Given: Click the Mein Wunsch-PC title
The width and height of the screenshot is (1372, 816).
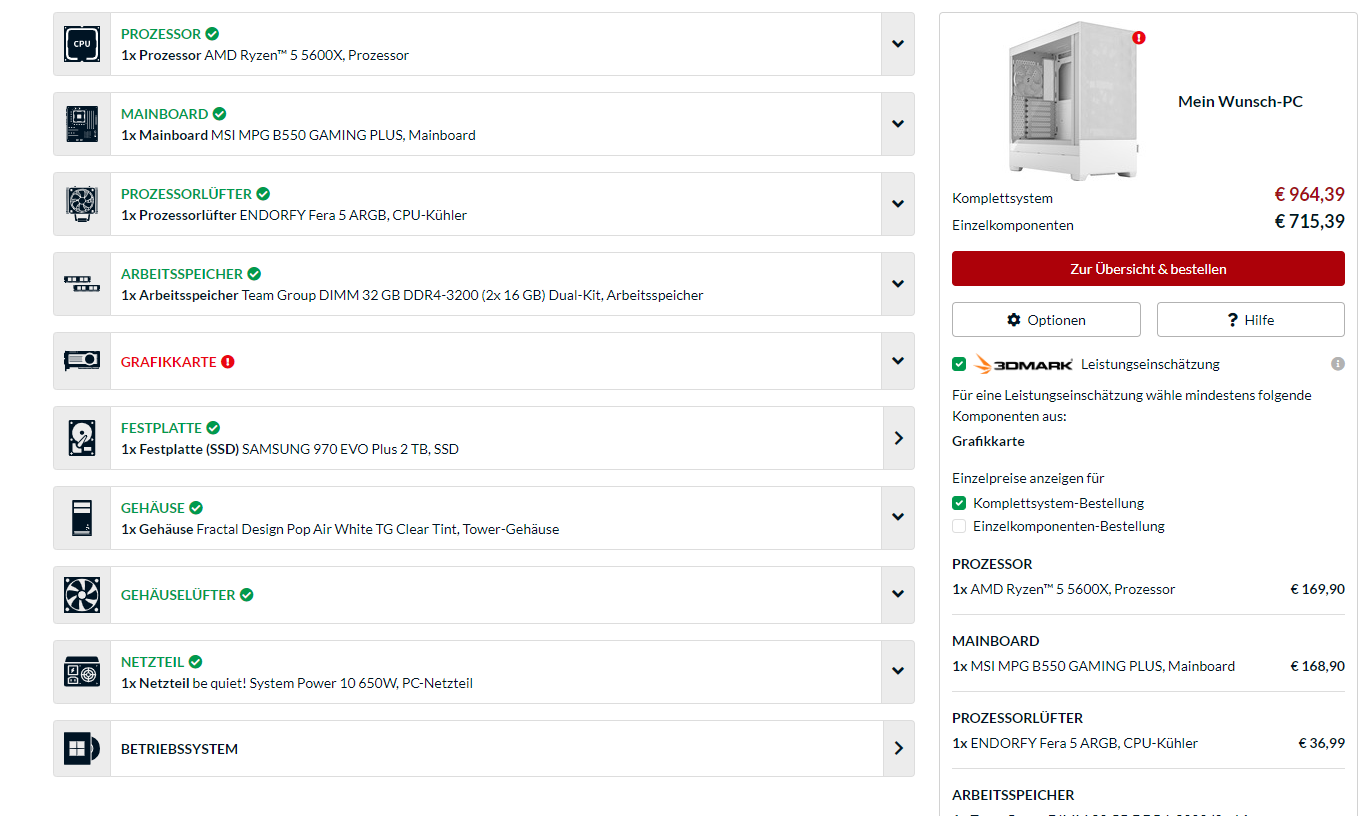Looking at the screenshot, I should [x=1240, y=101].
